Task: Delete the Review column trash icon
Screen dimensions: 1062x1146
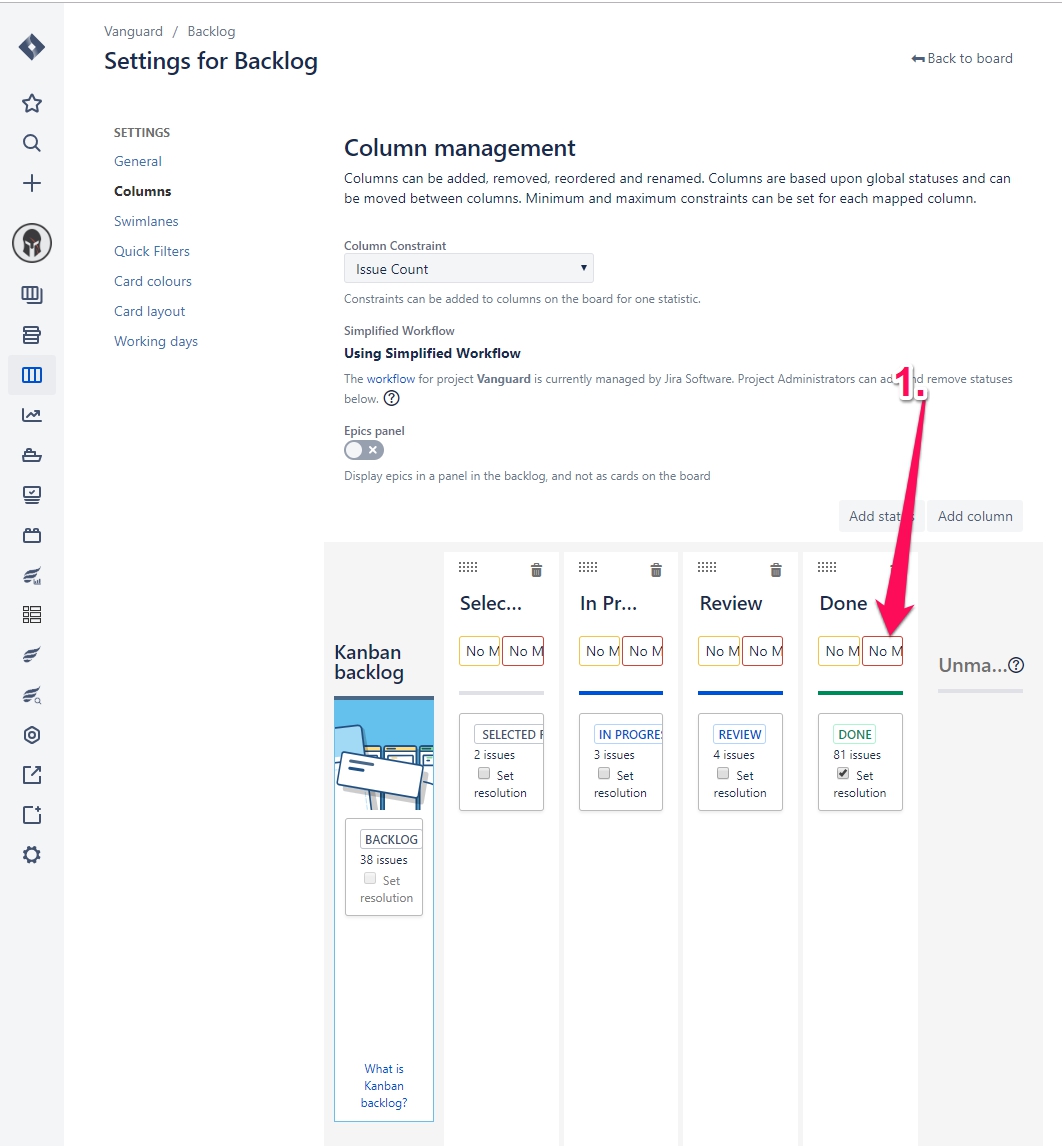Action: (x=776, y=570)
